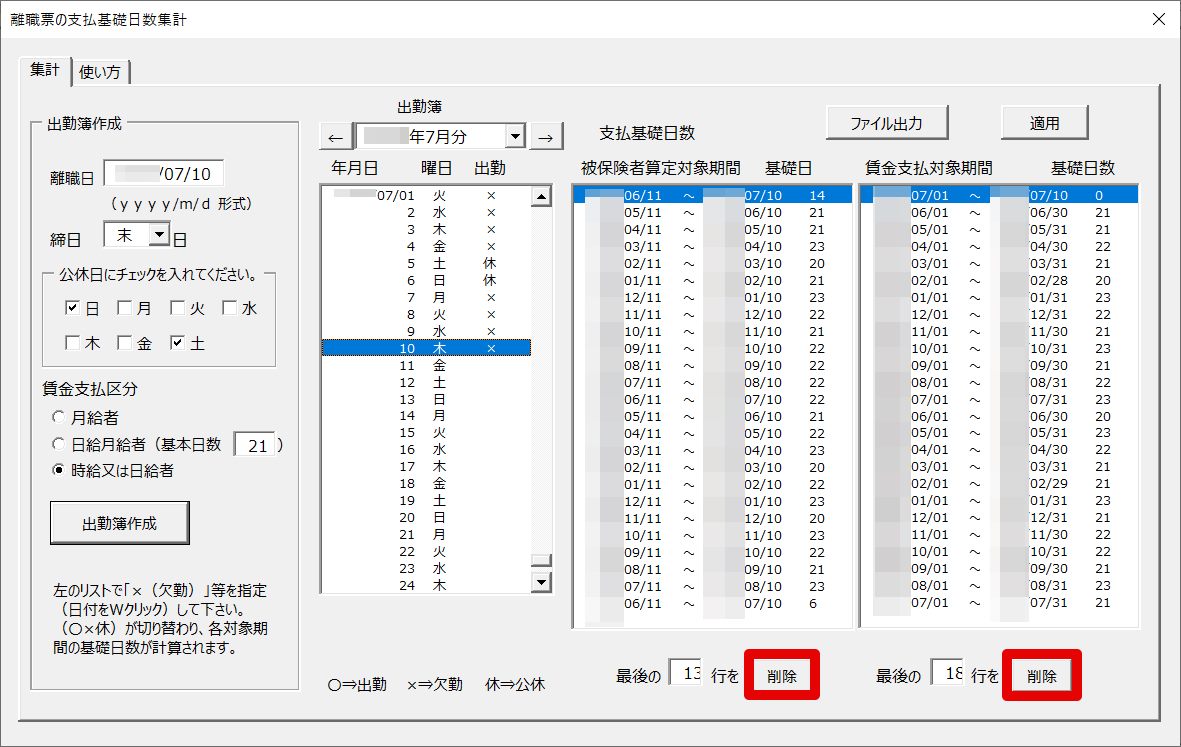Select 日給月給者 radio option
1181x747 pixels.
coord(59,444)
